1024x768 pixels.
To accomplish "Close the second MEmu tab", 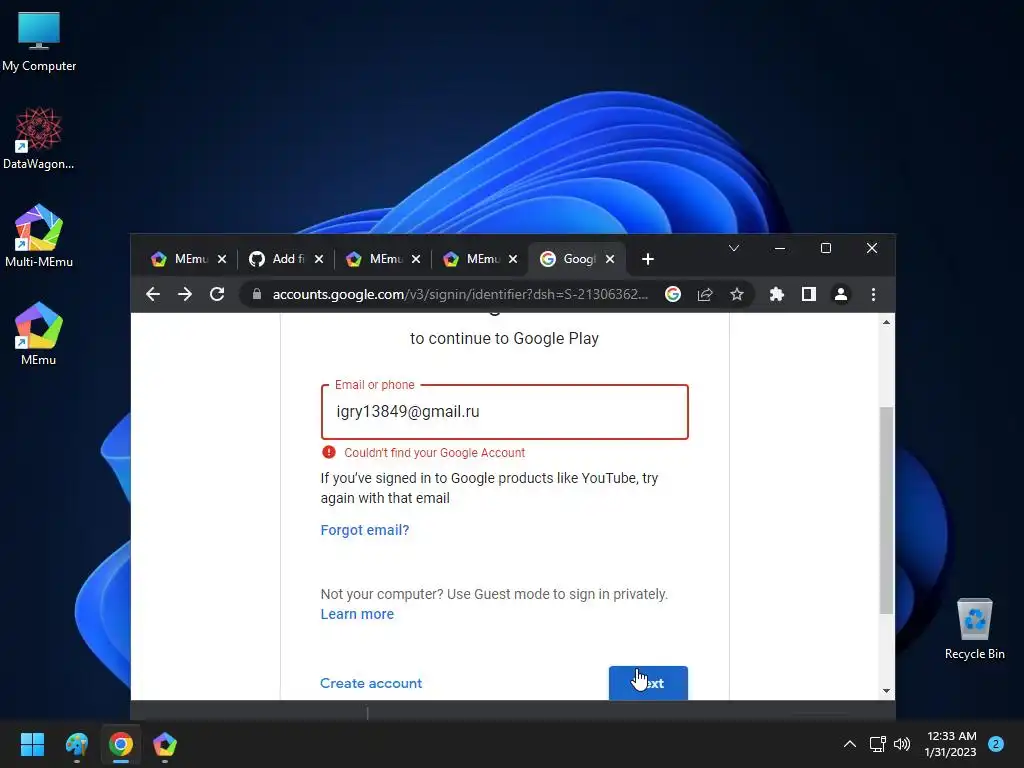I will [416, 259].
